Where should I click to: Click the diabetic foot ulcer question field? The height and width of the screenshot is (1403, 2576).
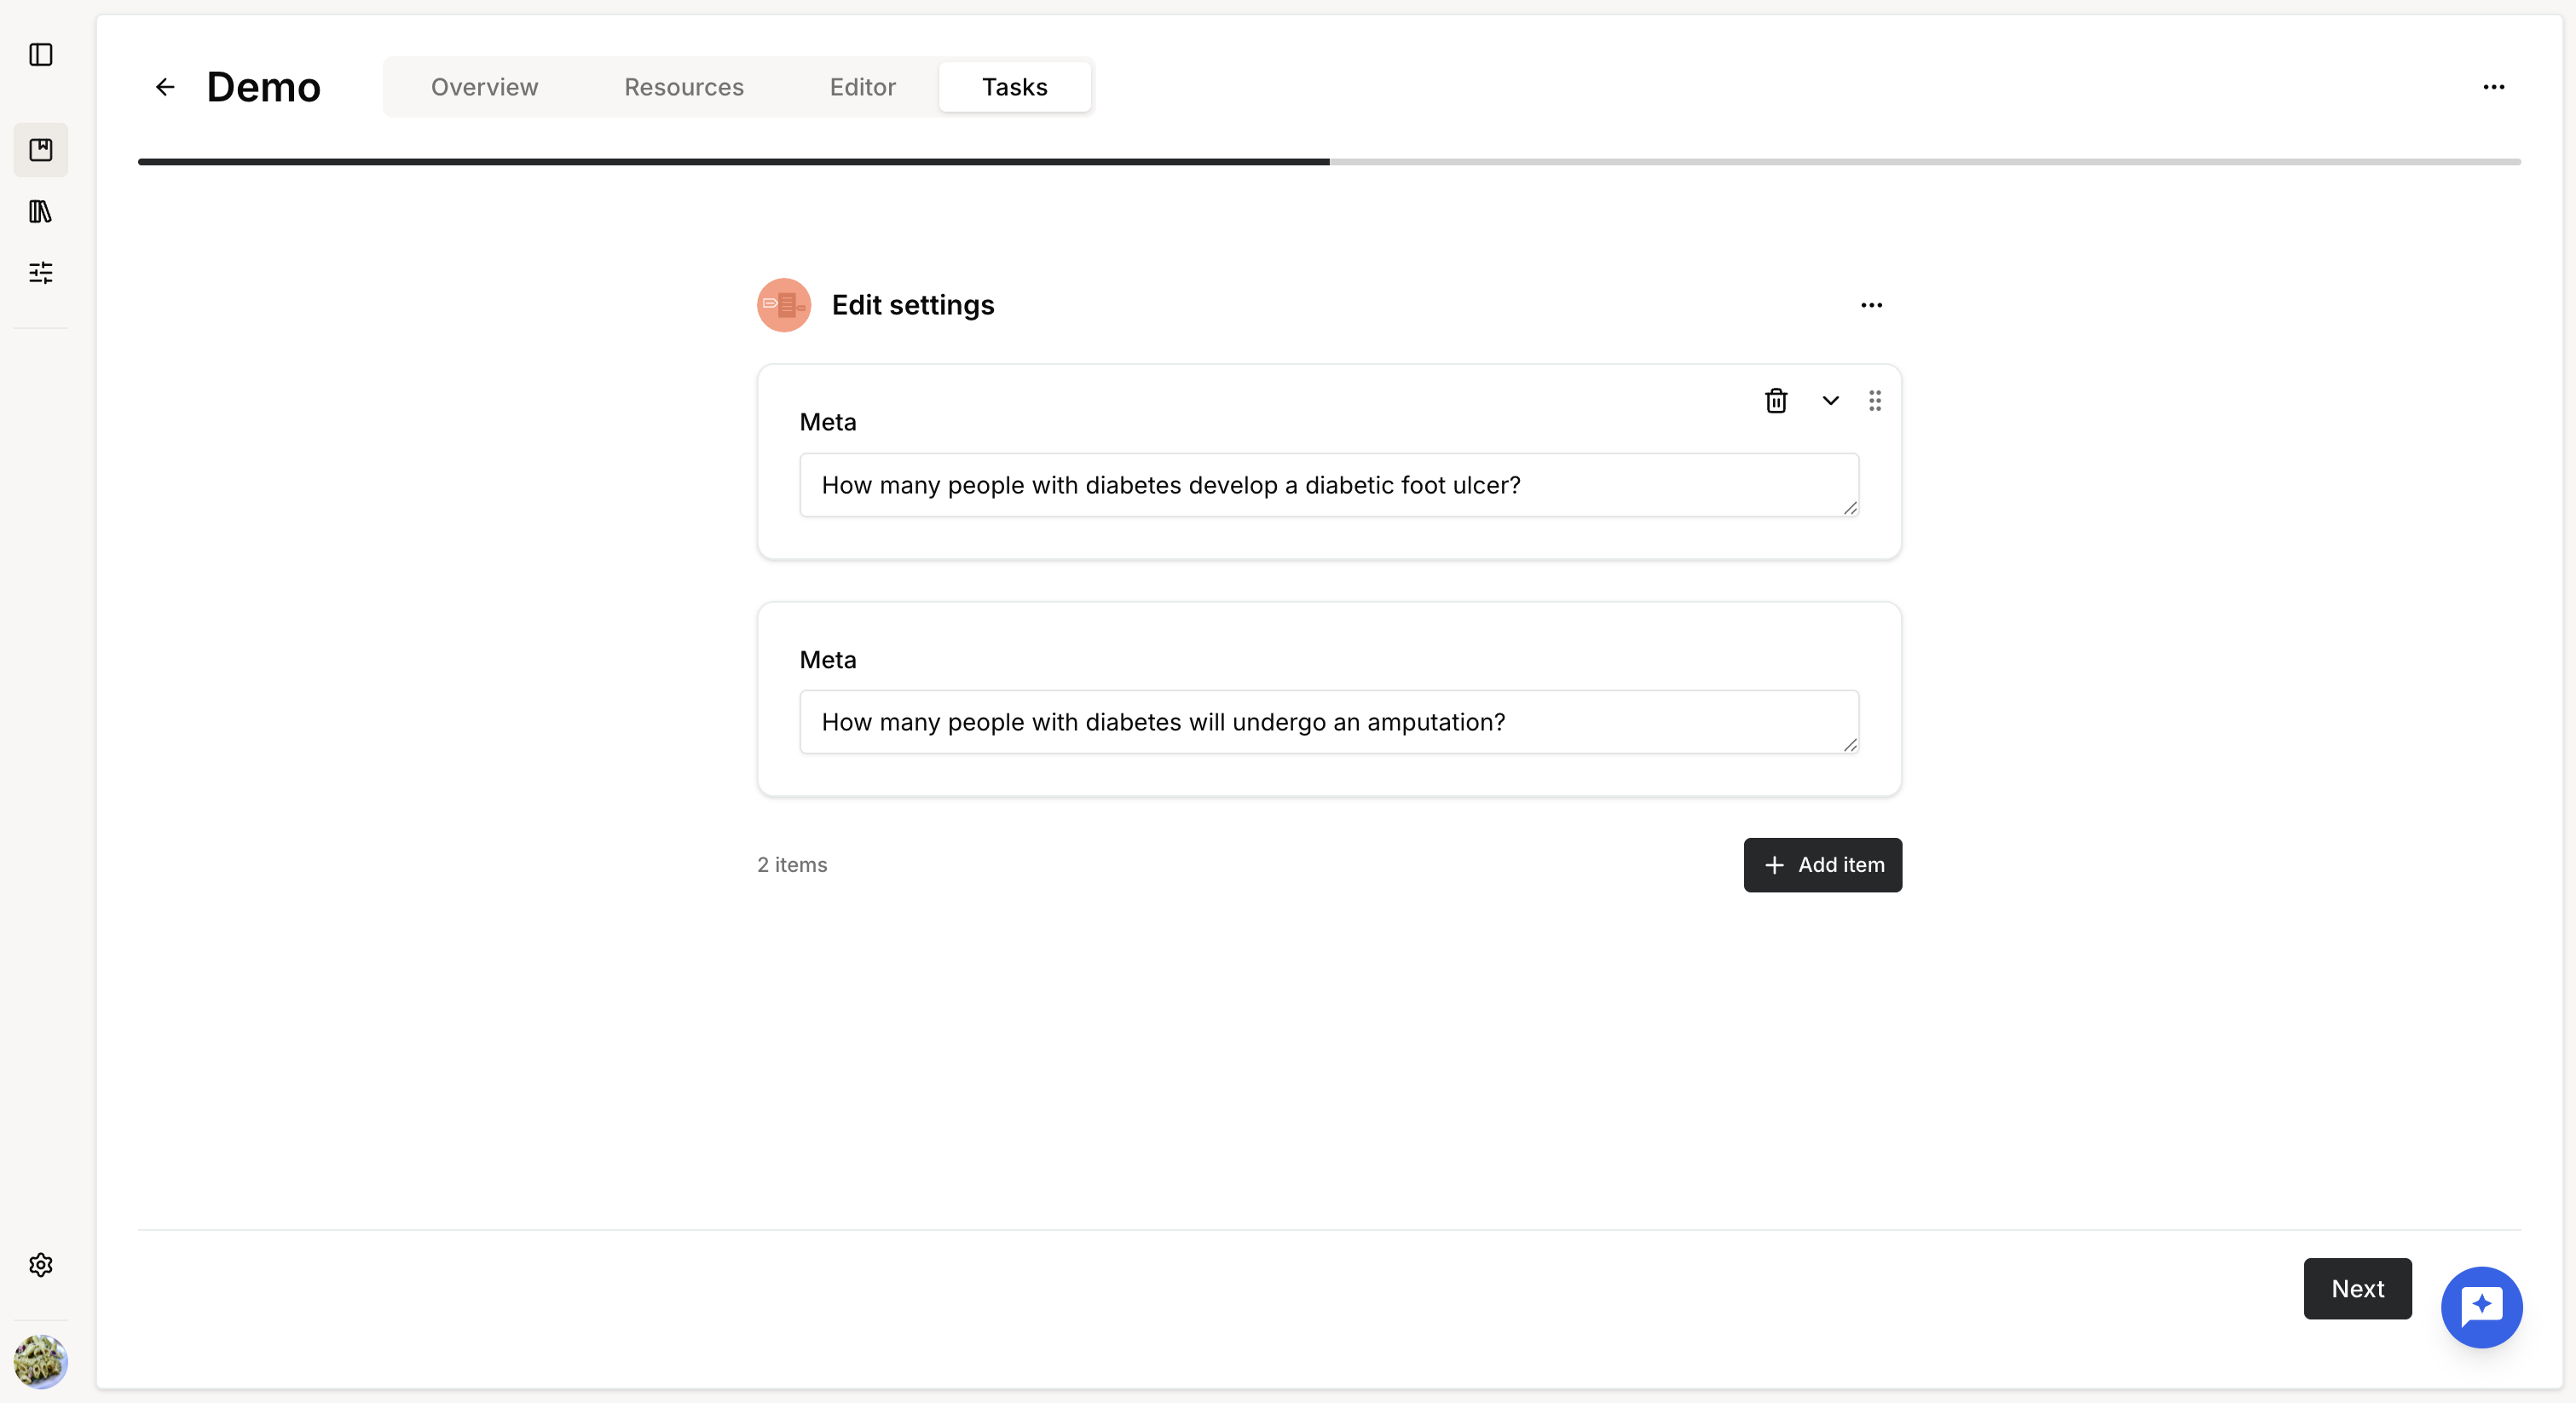(x=1328, y=485)
